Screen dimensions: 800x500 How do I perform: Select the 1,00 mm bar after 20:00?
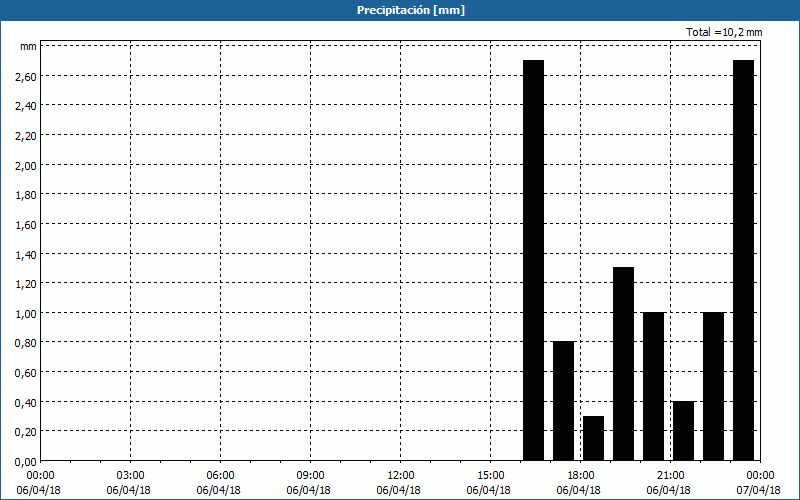(x=654, y=386)
